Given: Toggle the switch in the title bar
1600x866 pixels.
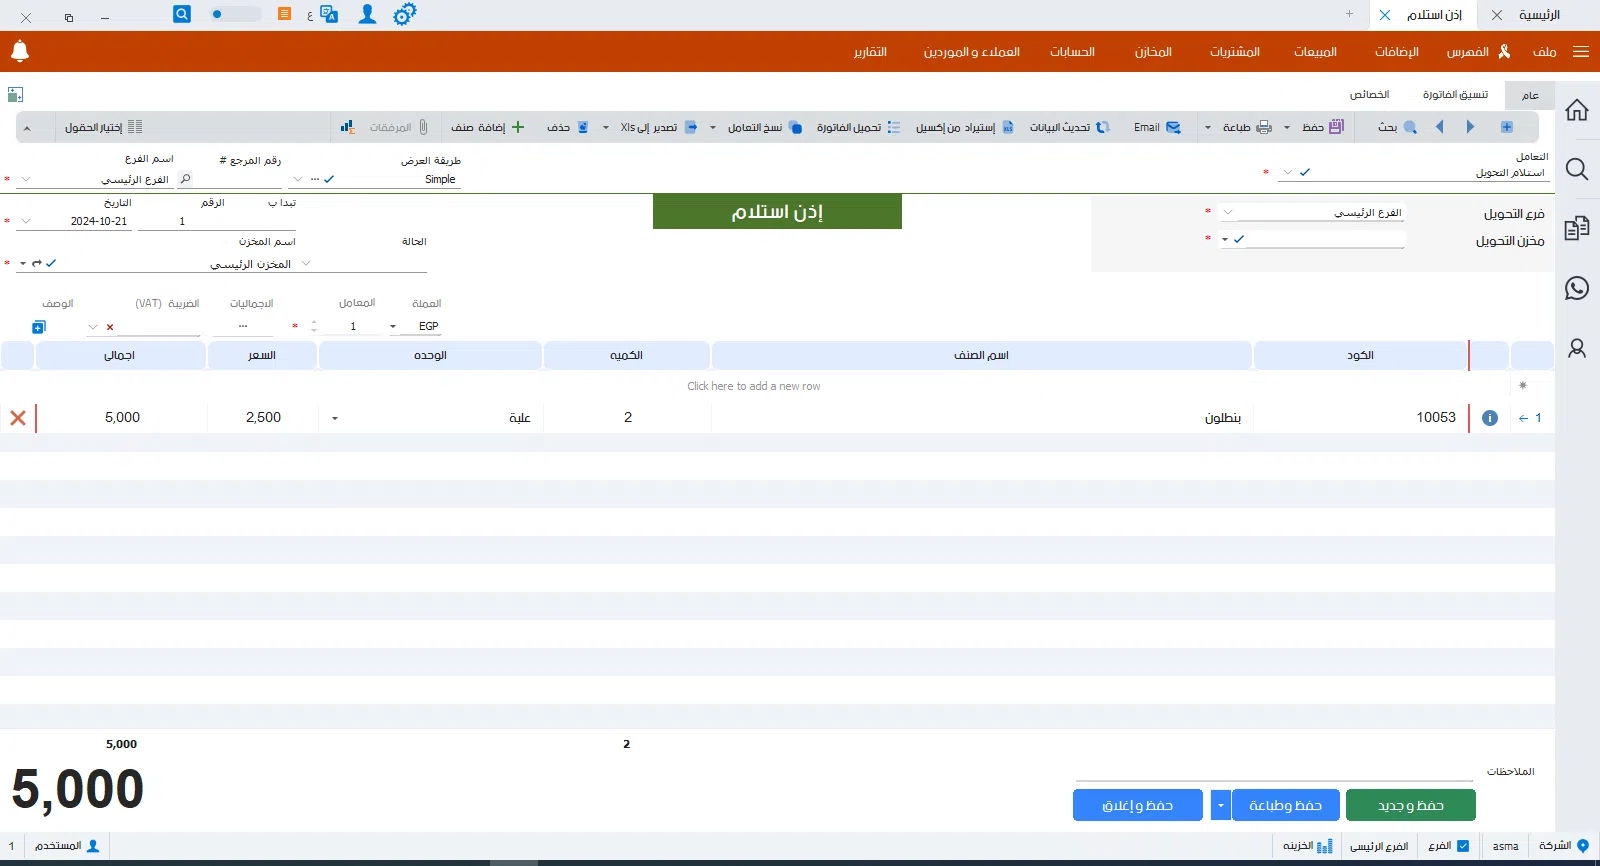Looking at the screenshot, I should tap(235, 14).
